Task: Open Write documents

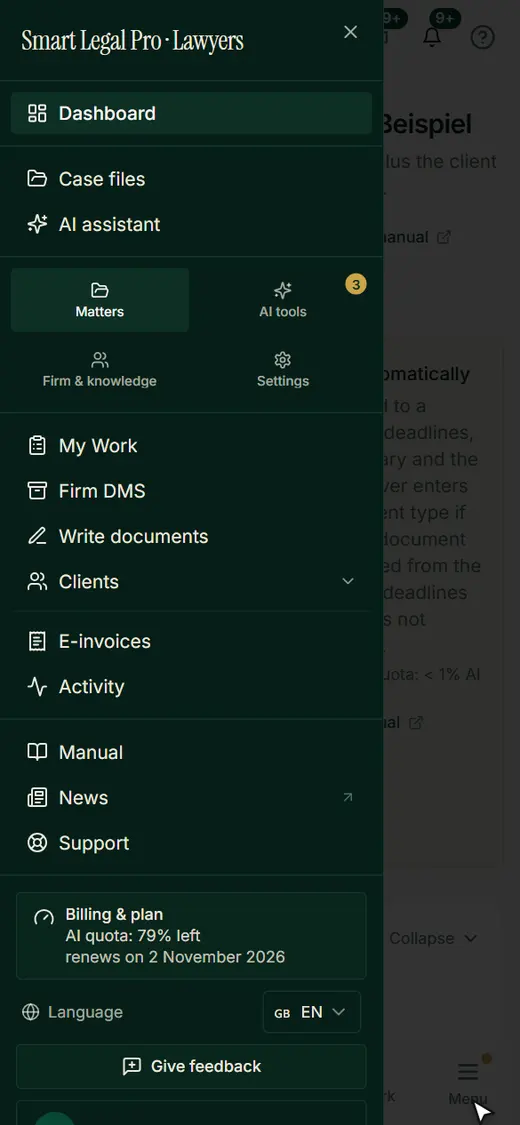Action: click(191, 536)
